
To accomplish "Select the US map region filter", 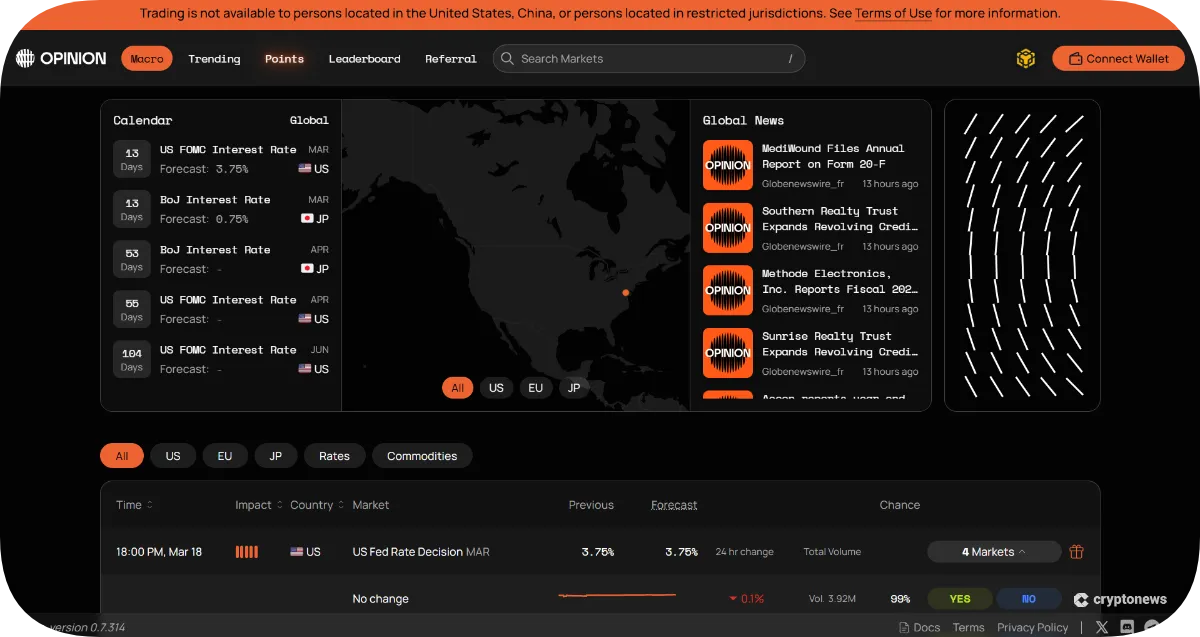I will click(496, 388).
